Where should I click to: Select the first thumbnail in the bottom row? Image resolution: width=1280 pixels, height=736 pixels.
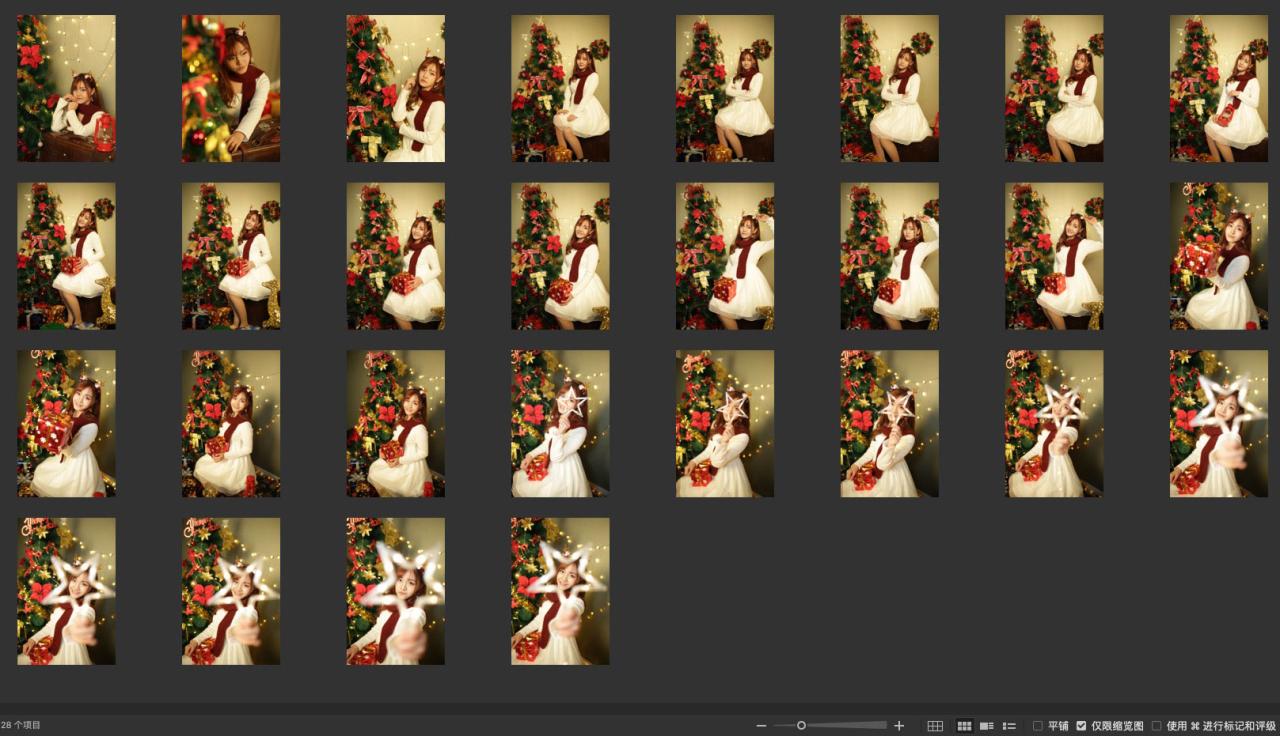[66, 591]
